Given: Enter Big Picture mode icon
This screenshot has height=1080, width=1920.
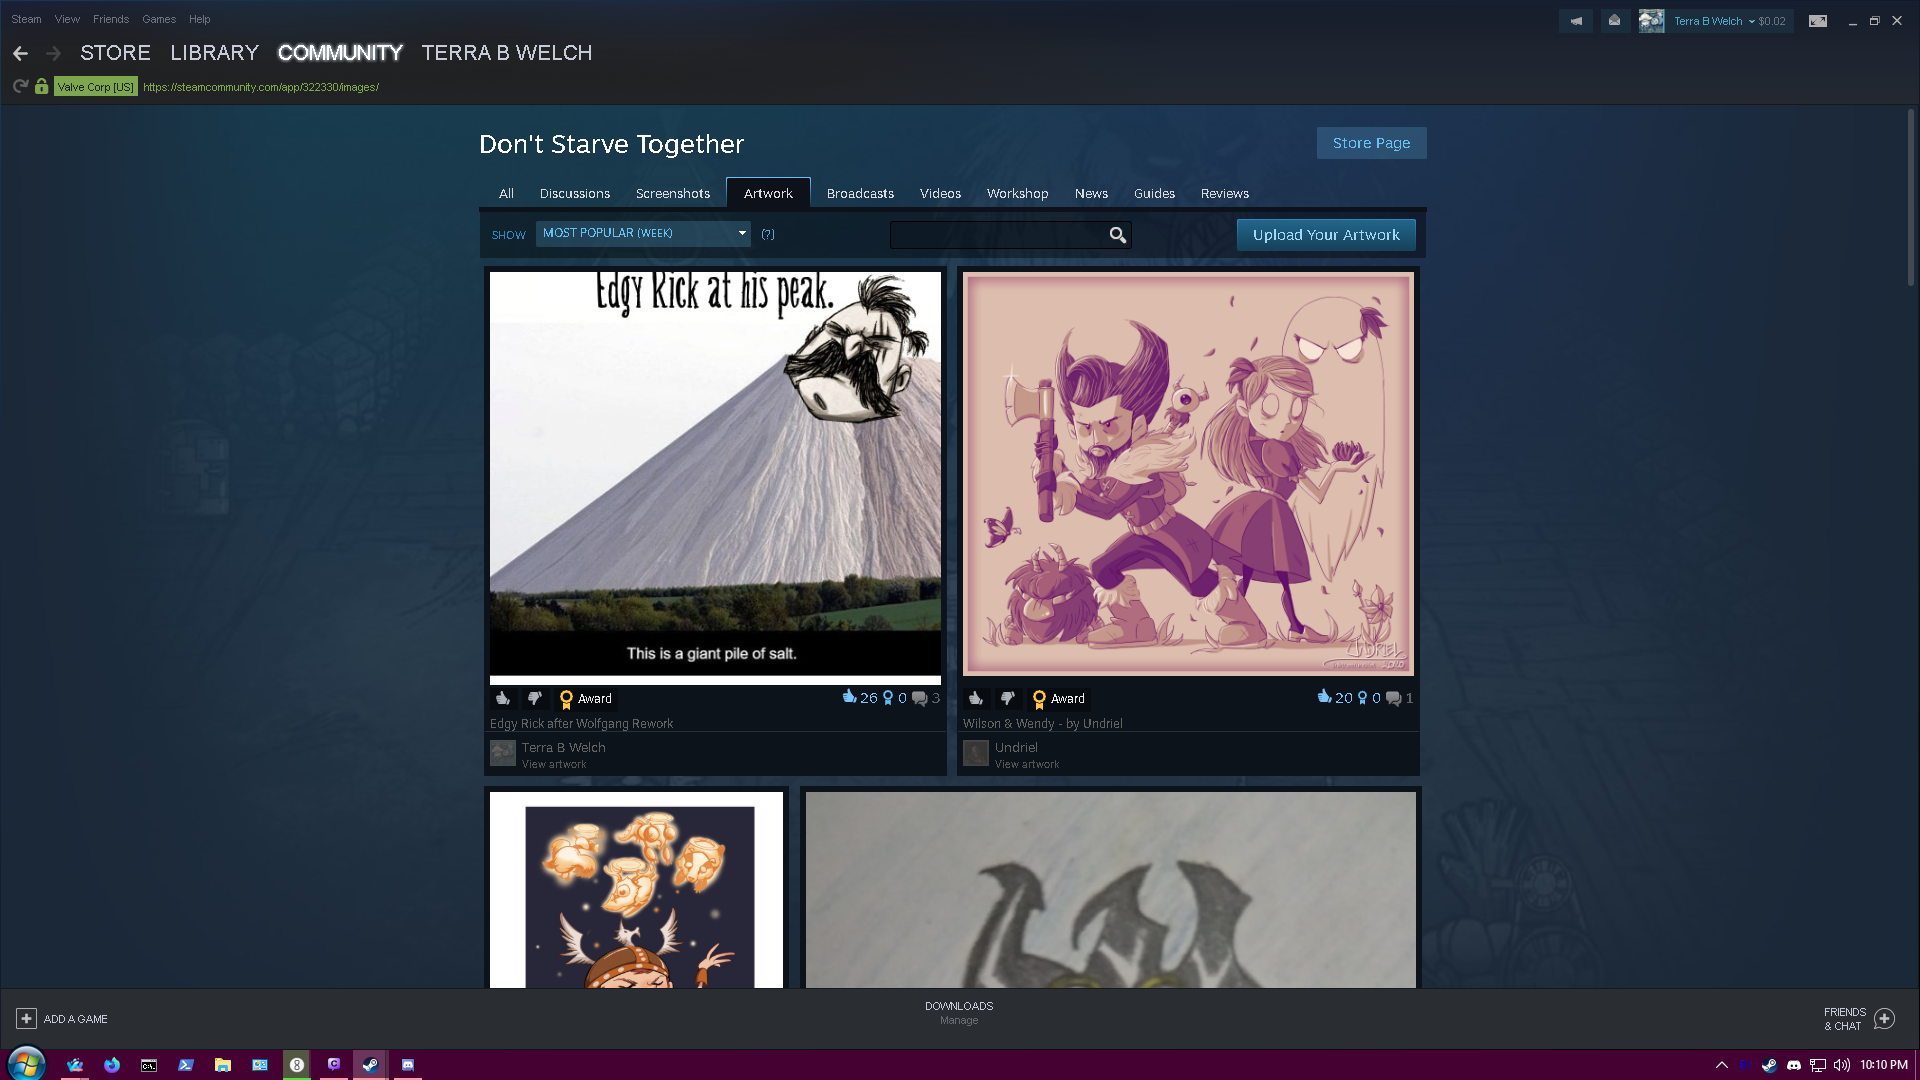Looking at the screenshot, I should click(1817, 21).
